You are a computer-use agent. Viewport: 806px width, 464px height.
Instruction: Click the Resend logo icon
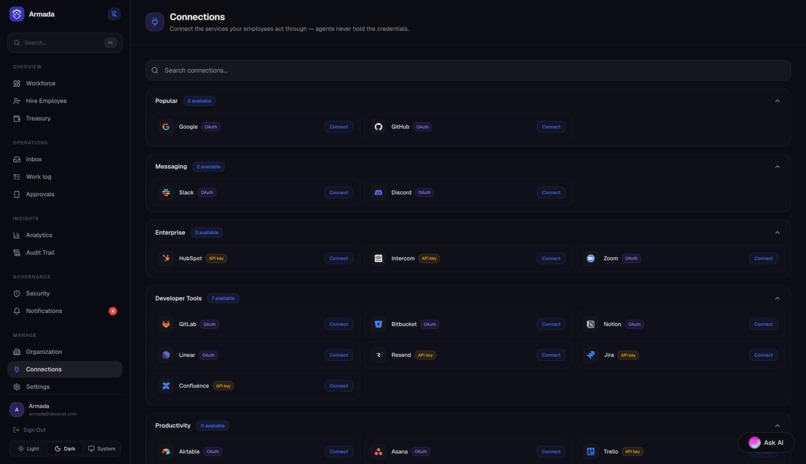click(378, 355)
